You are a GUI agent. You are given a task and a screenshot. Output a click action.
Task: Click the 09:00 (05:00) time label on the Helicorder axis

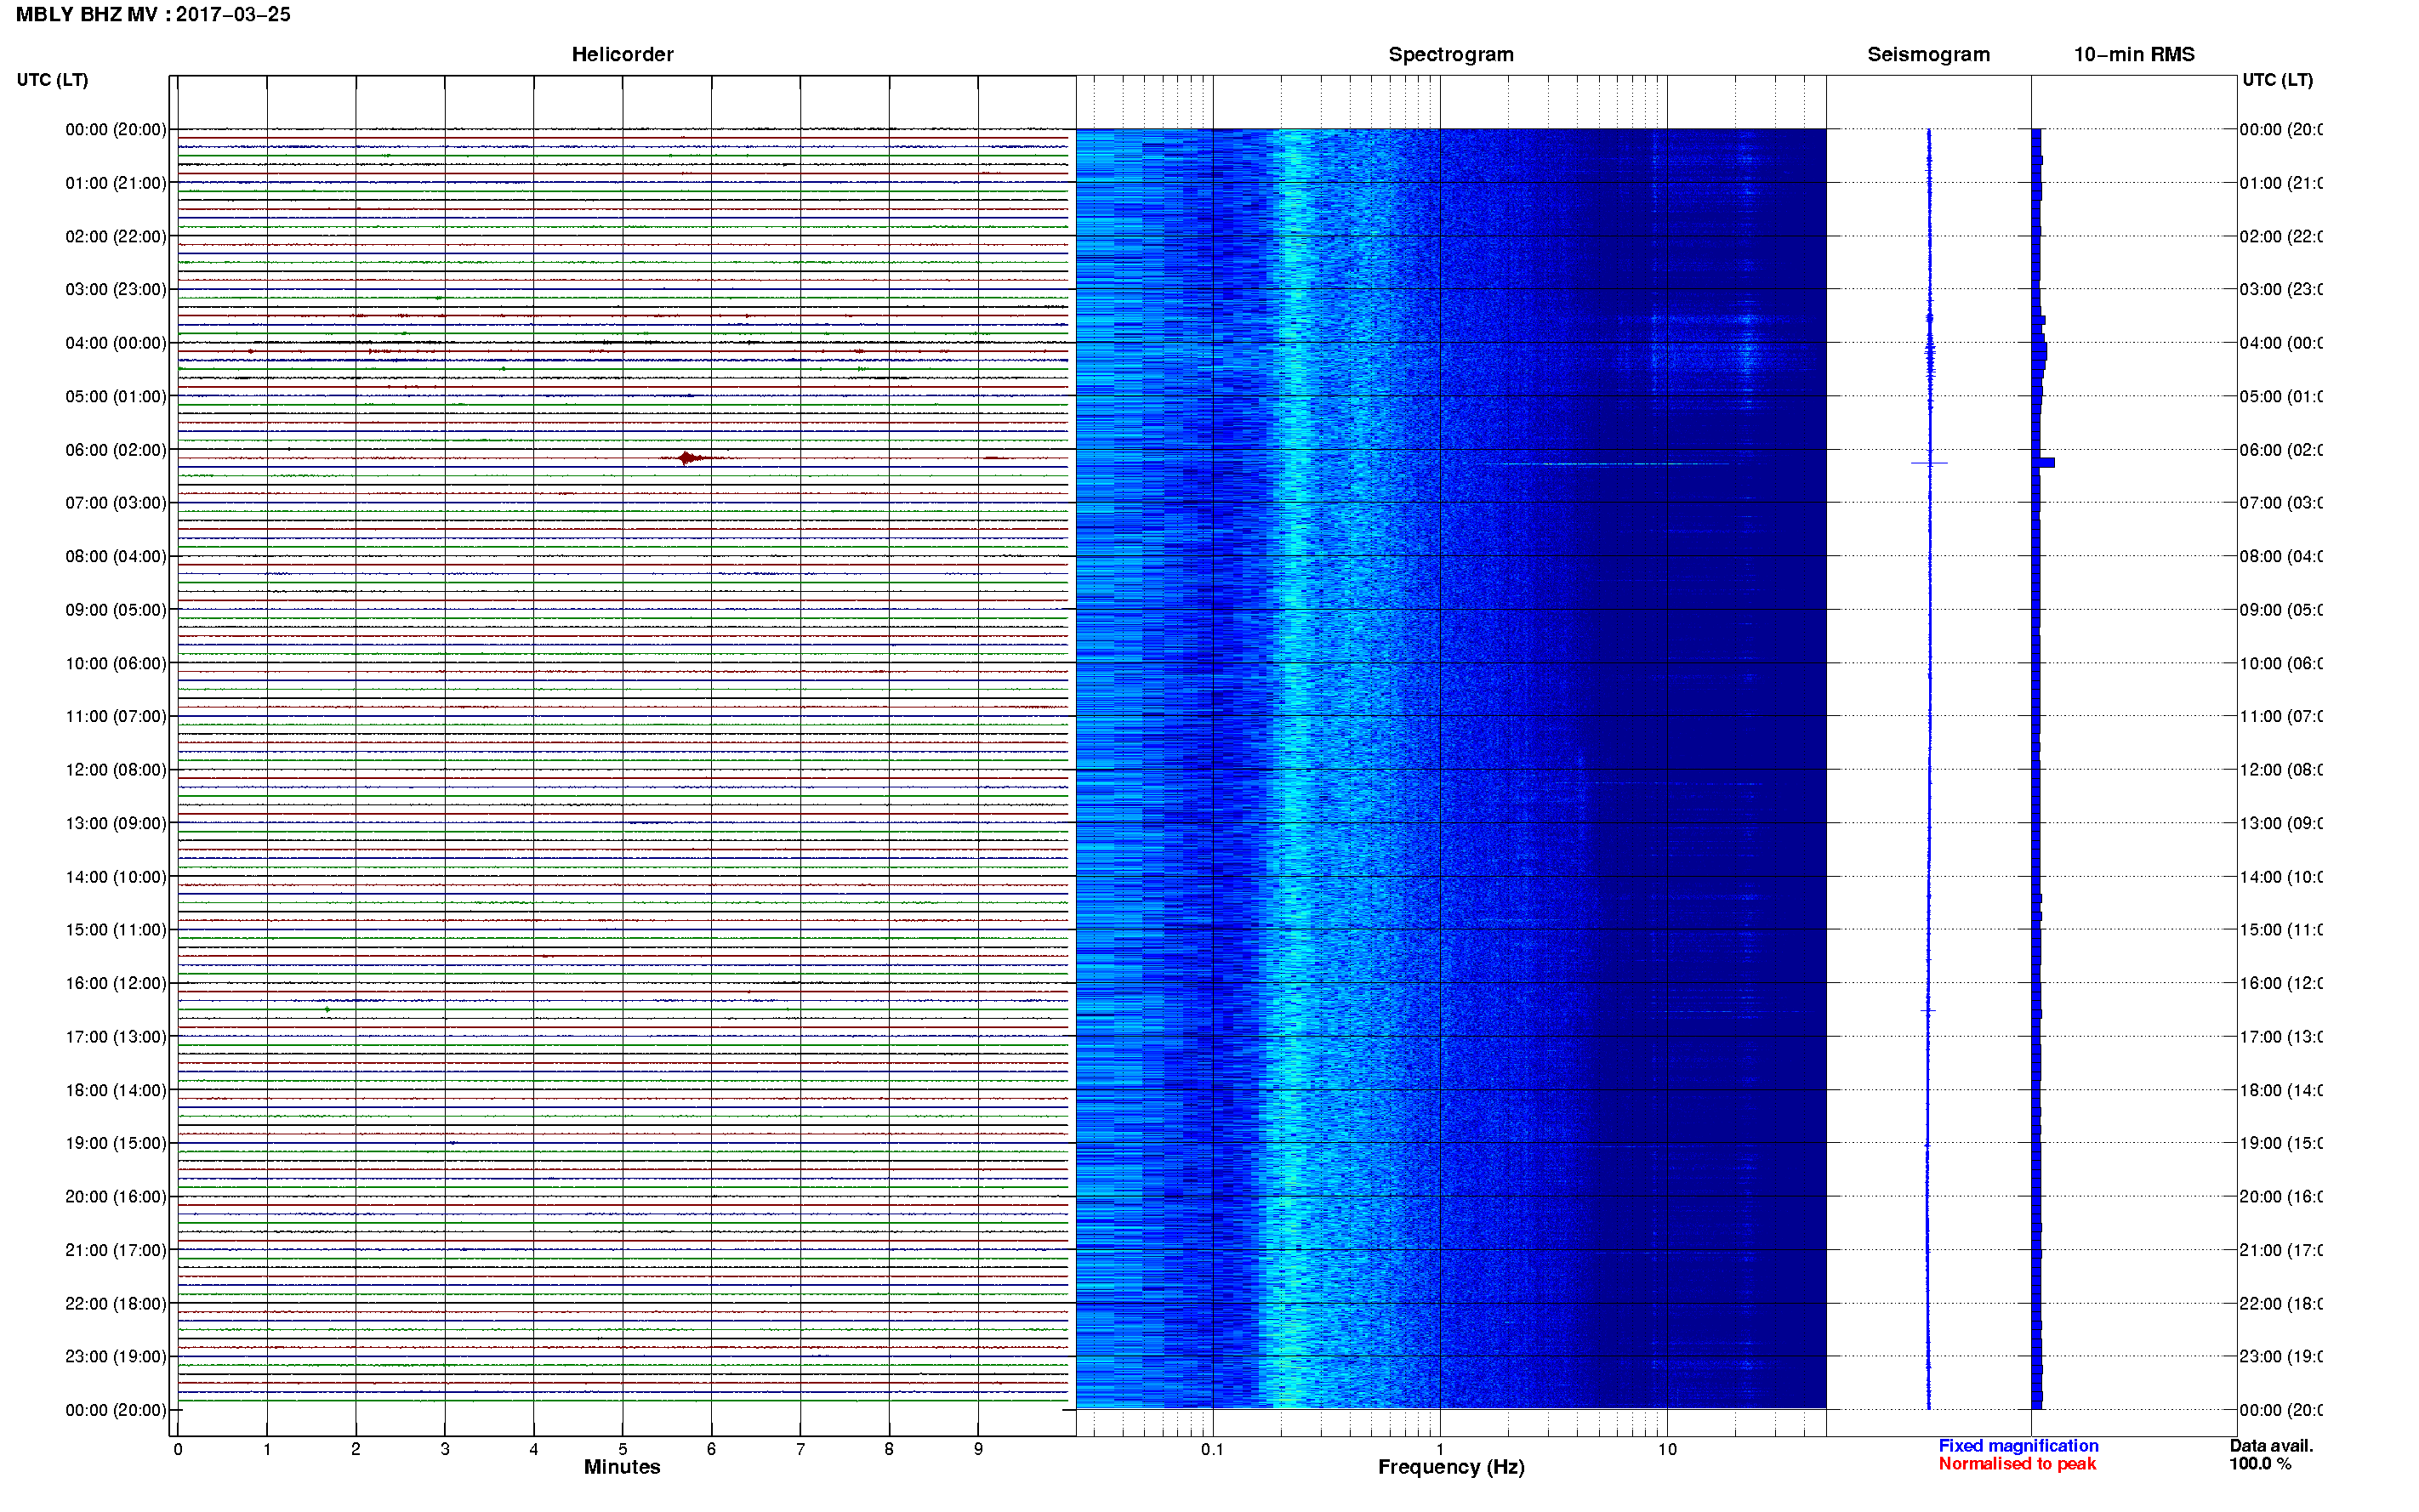(x=116, y=610)
